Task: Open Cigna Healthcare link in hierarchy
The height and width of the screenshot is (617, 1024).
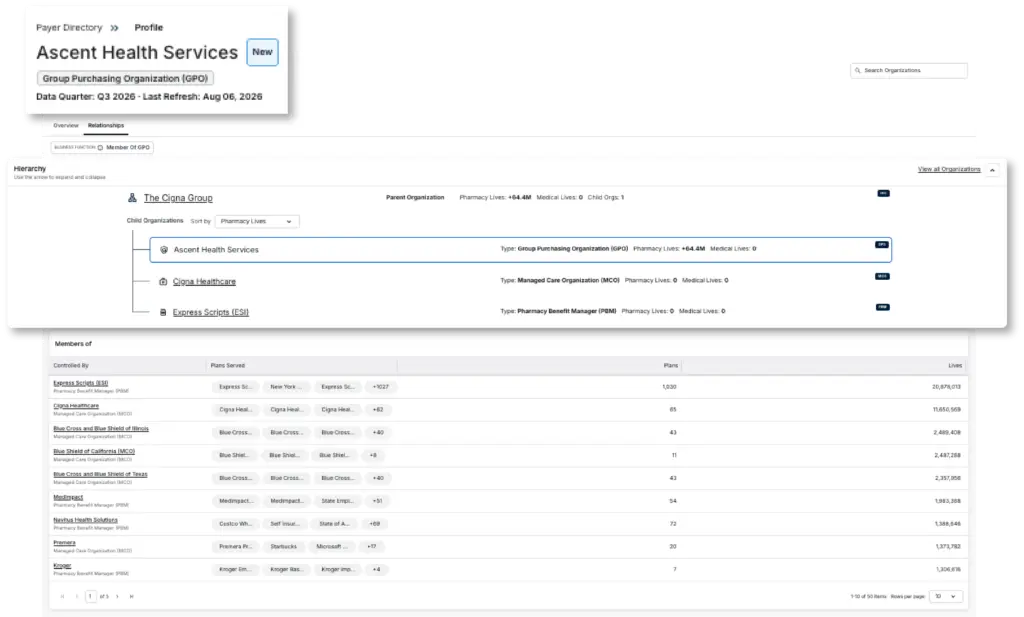Action: pos(204,281)
